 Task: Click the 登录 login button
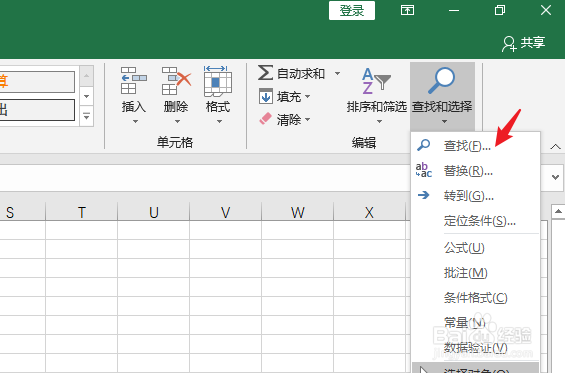click(352, 10)
